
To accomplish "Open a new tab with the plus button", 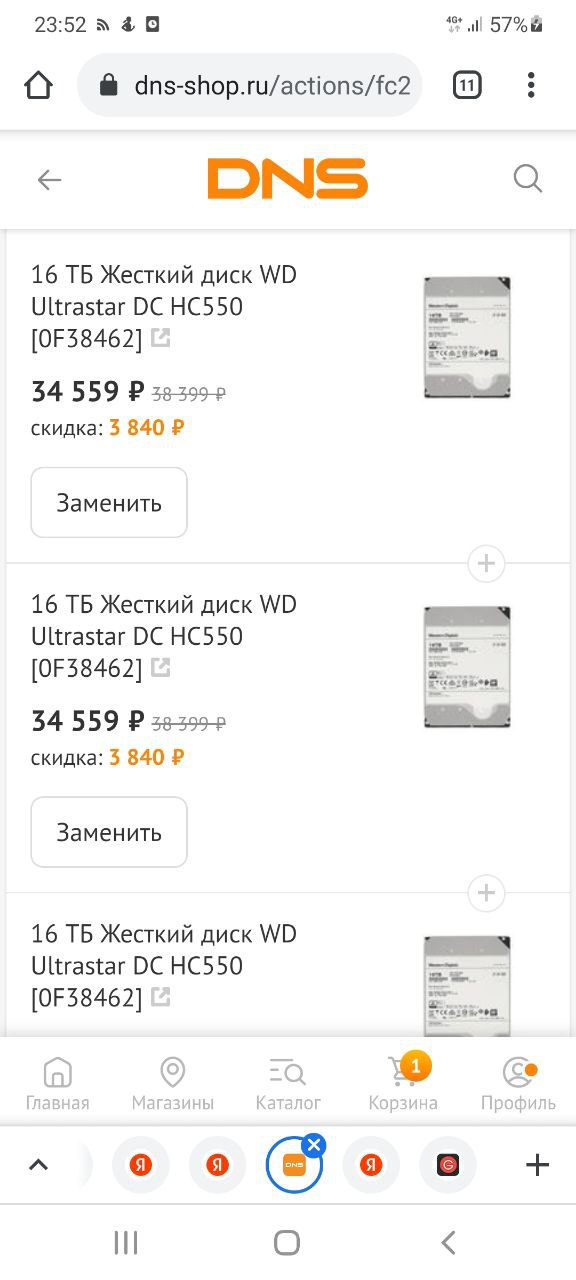I will (537, 1165).
